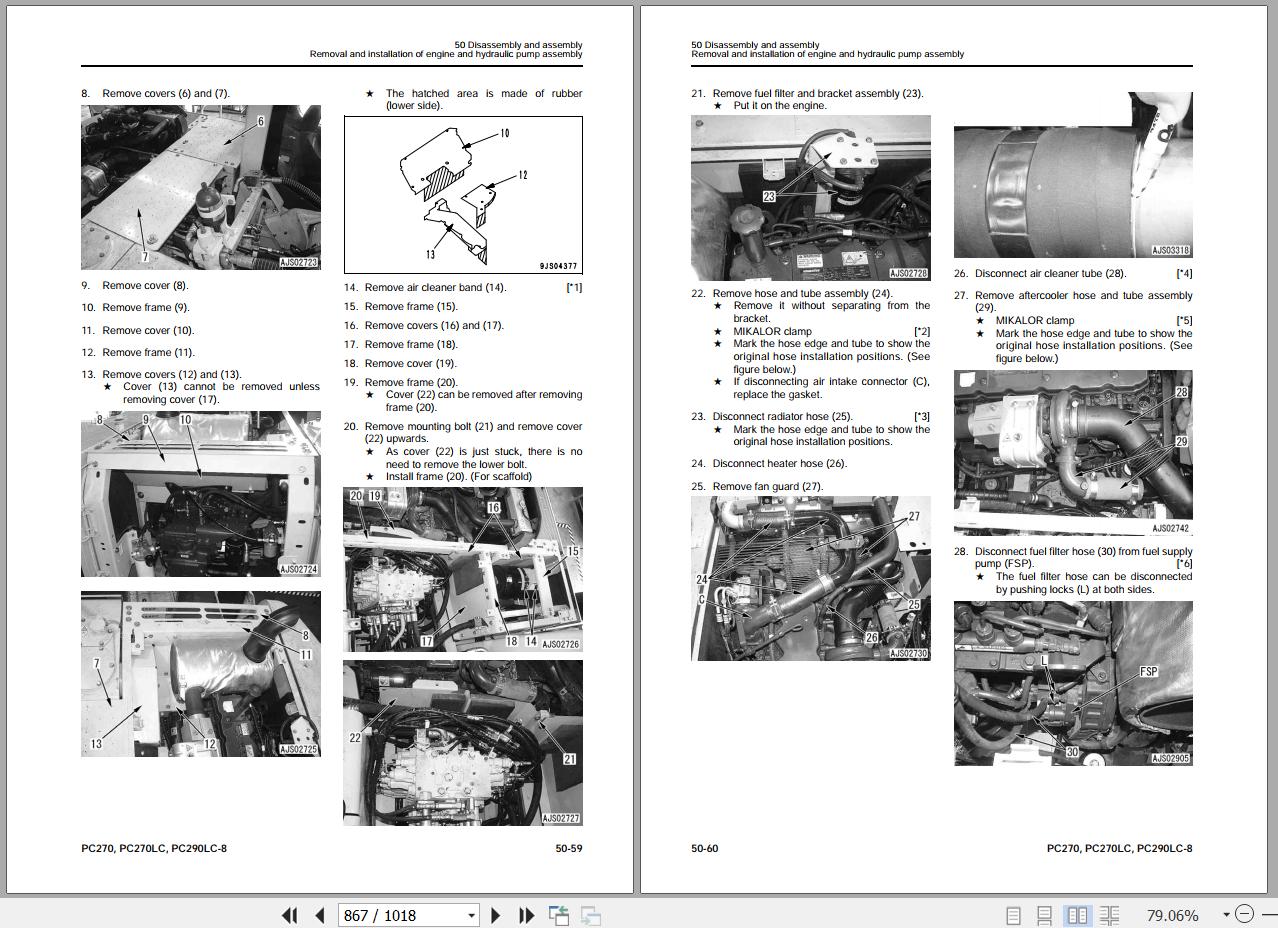The image size is (1278, 928).
Task: Click the fuel supply pump photo AJS02905
Action: coord(1073,683)
